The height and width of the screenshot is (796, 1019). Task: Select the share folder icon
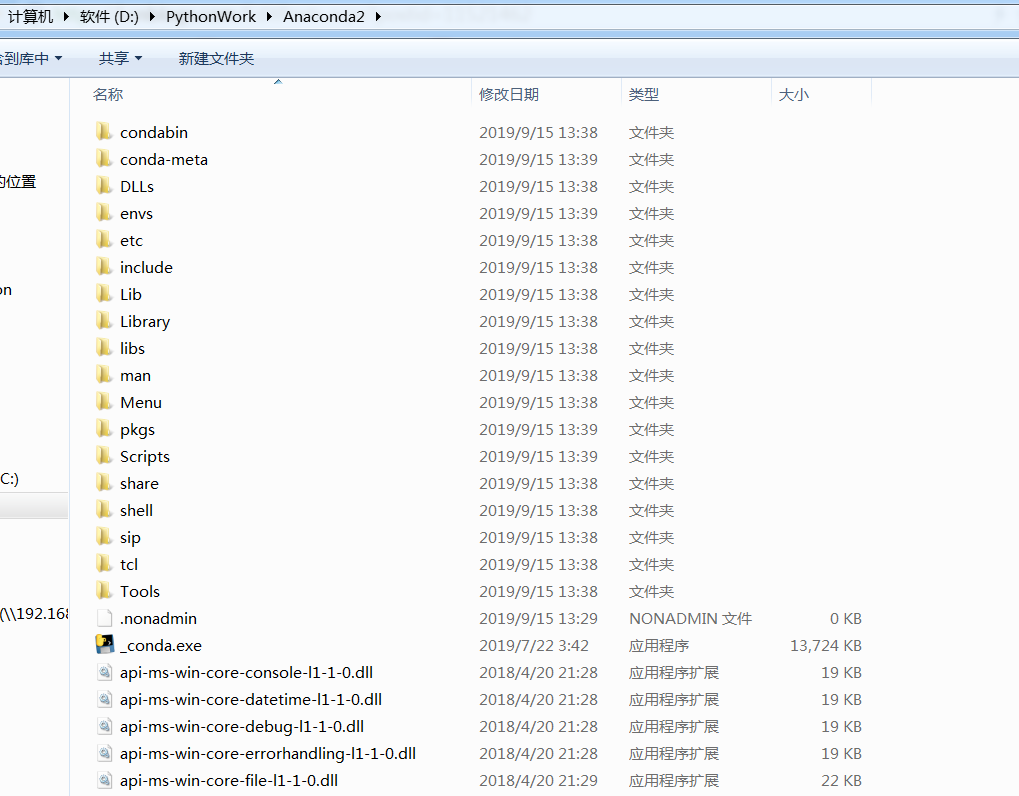click(104, 483)
